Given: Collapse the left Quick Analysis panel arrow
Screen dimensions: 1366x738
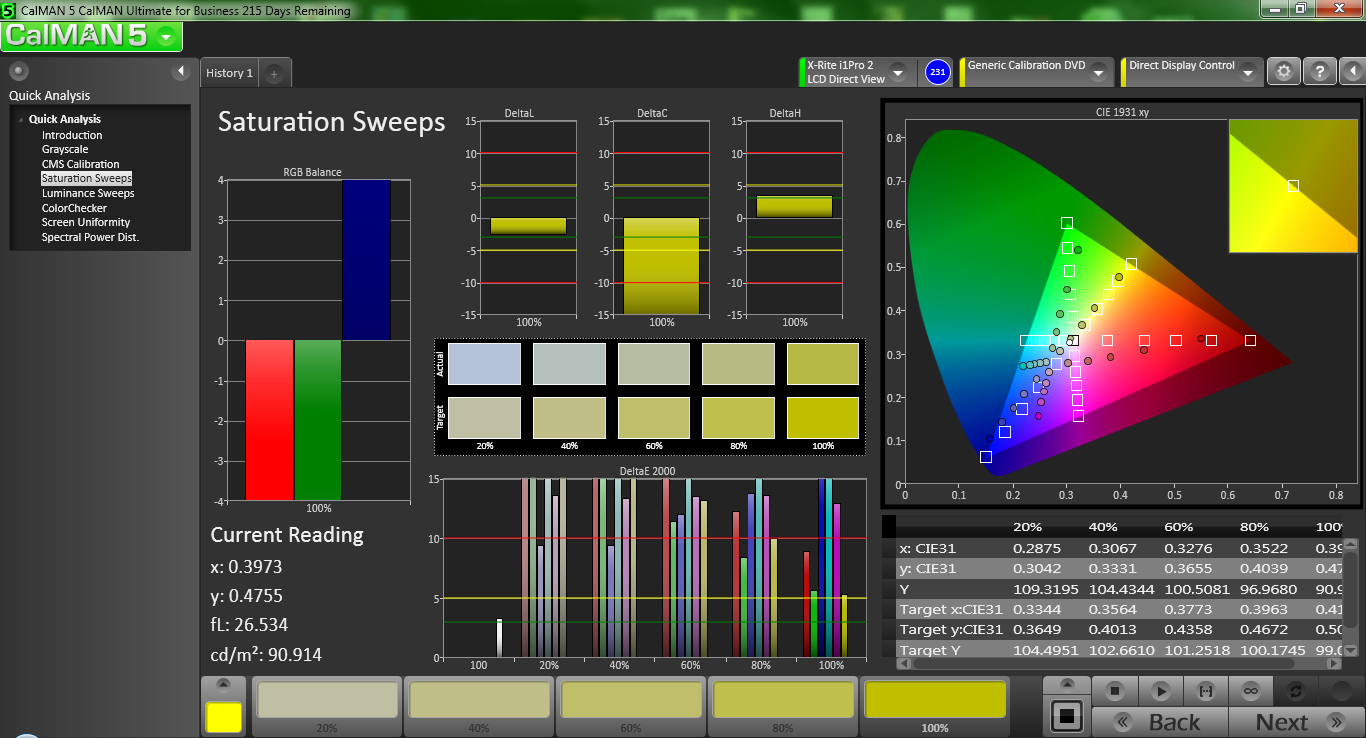Looking at the screenshot, I should tap(181, 71).
